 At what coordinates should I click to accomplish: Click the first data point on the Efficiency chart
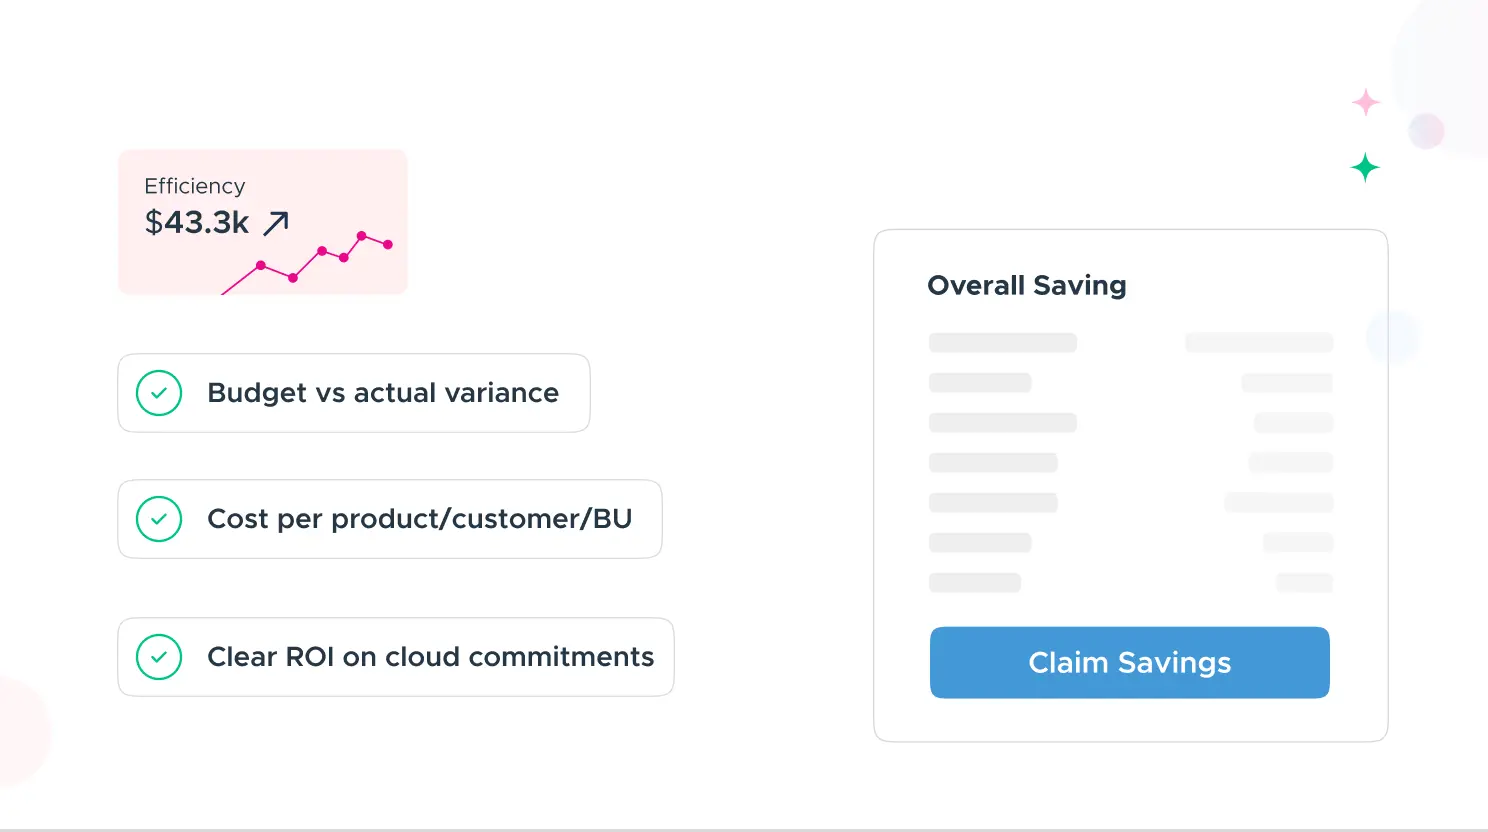pos(261,265)
